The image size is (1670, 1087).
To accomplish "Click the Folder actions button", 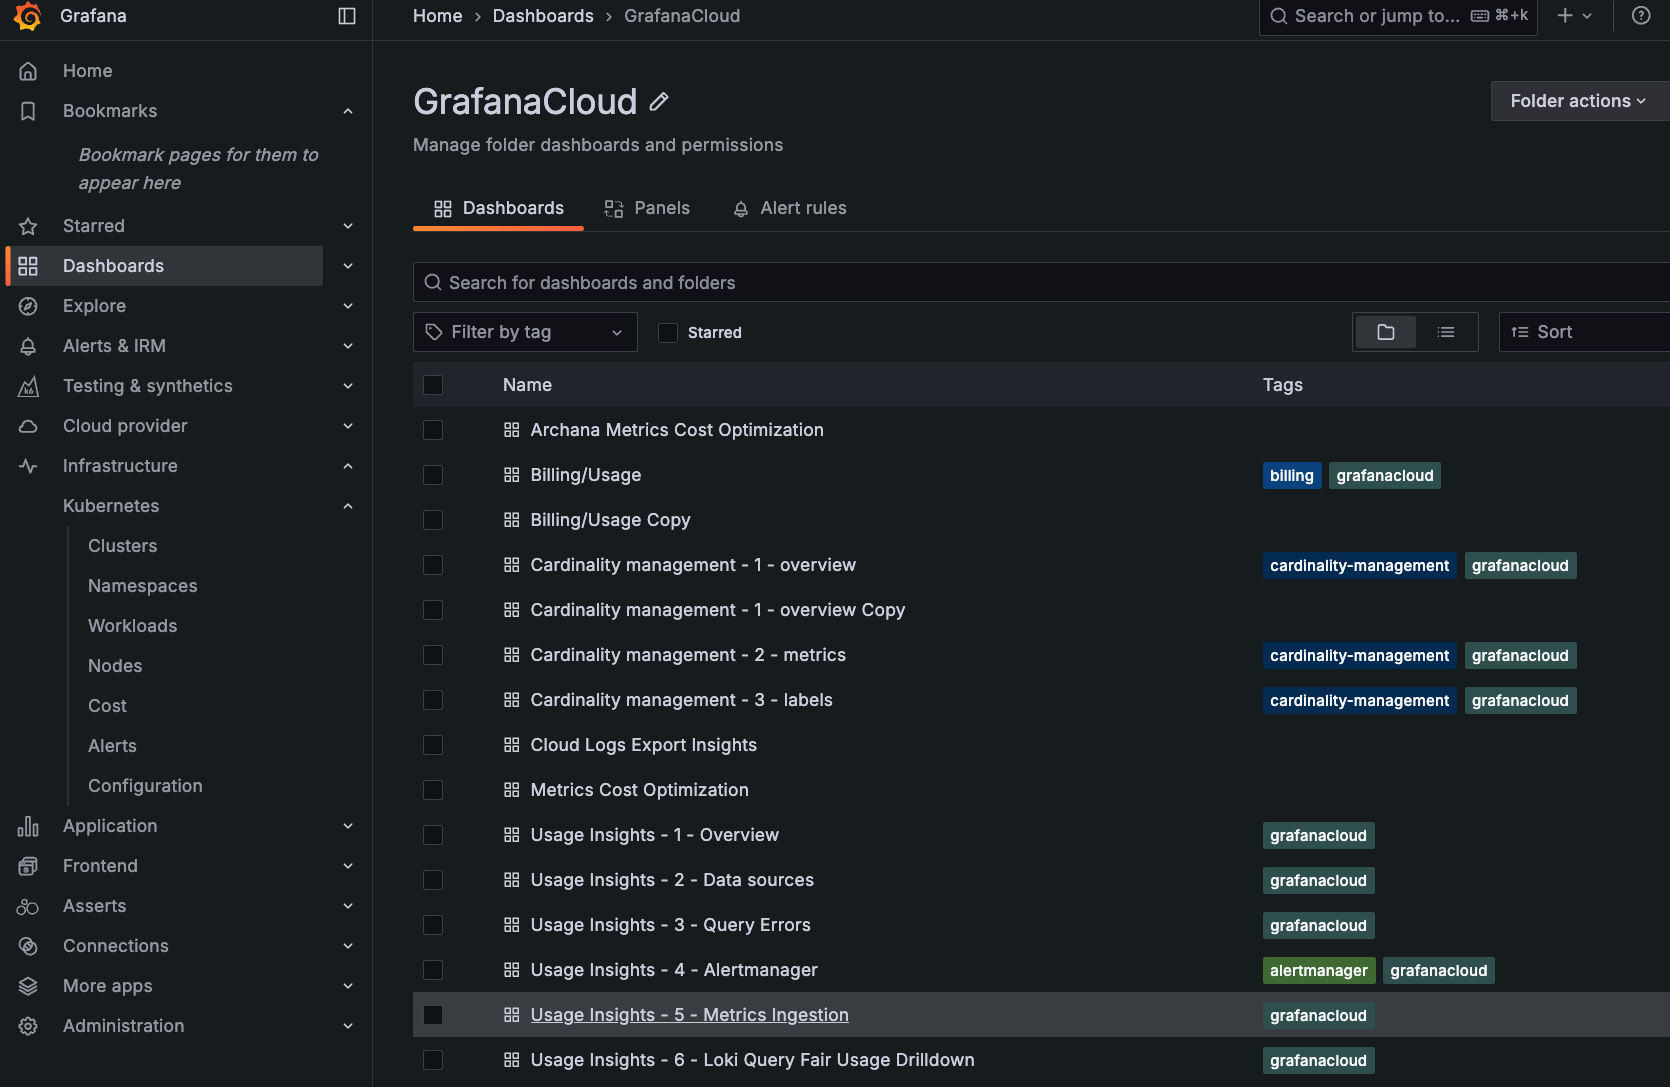I will point(1577,101).
